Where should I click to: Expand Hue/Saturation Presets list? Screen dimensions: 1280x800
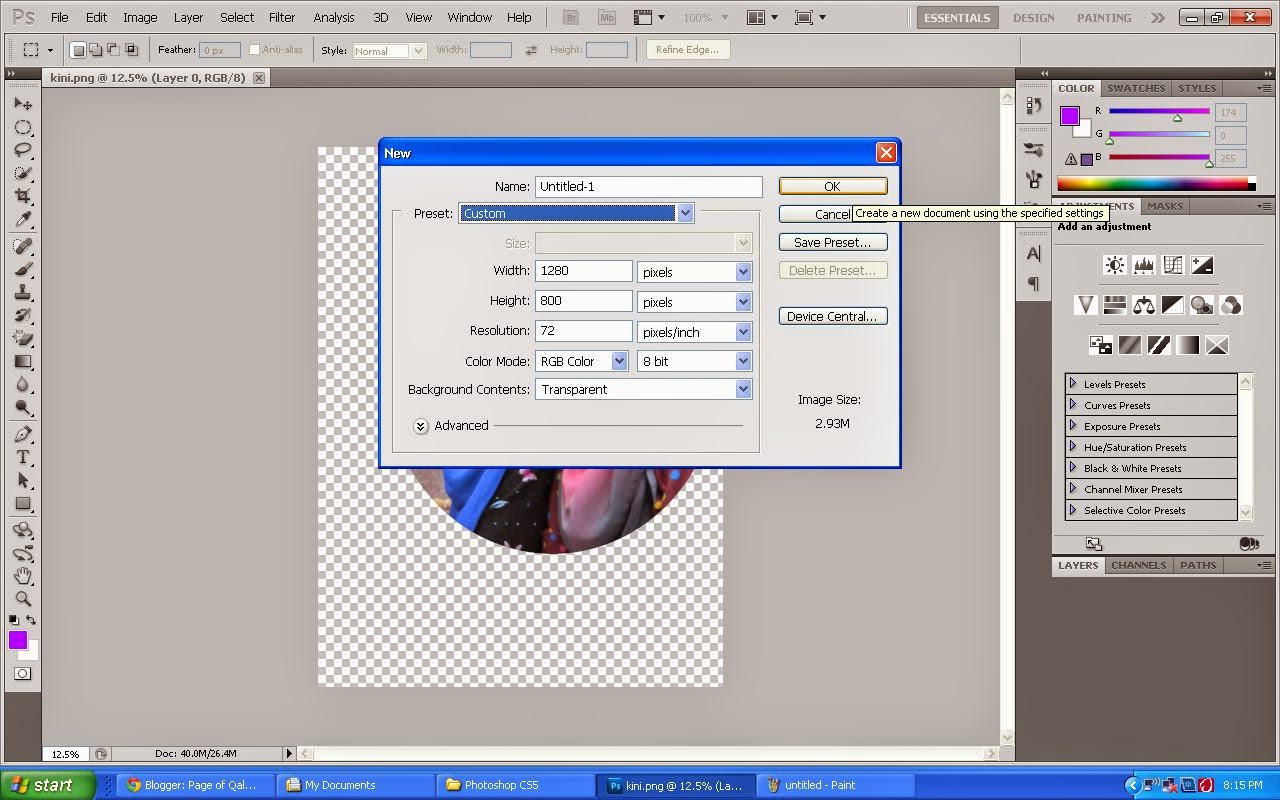pyautogui.click(x=1073, y=447)
